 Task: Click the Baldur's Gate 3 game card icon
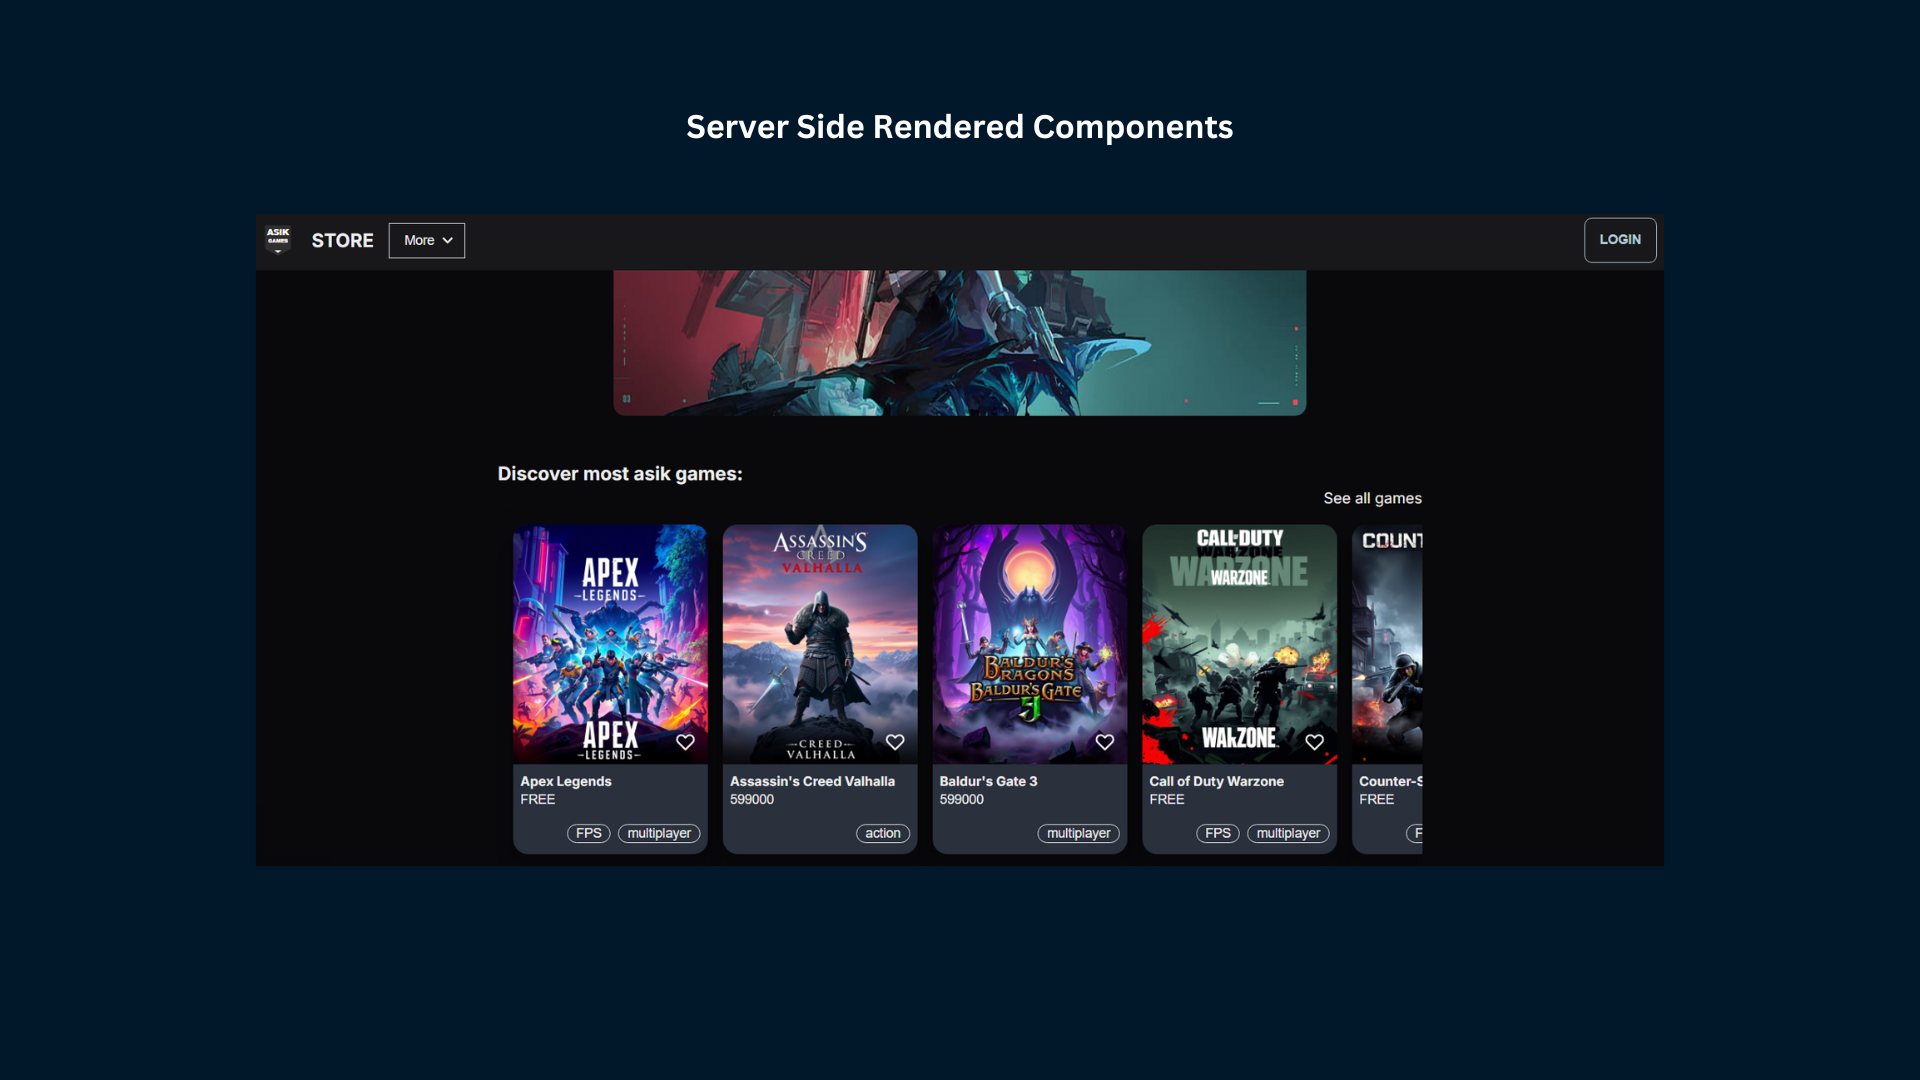(x=1104, y=741)
